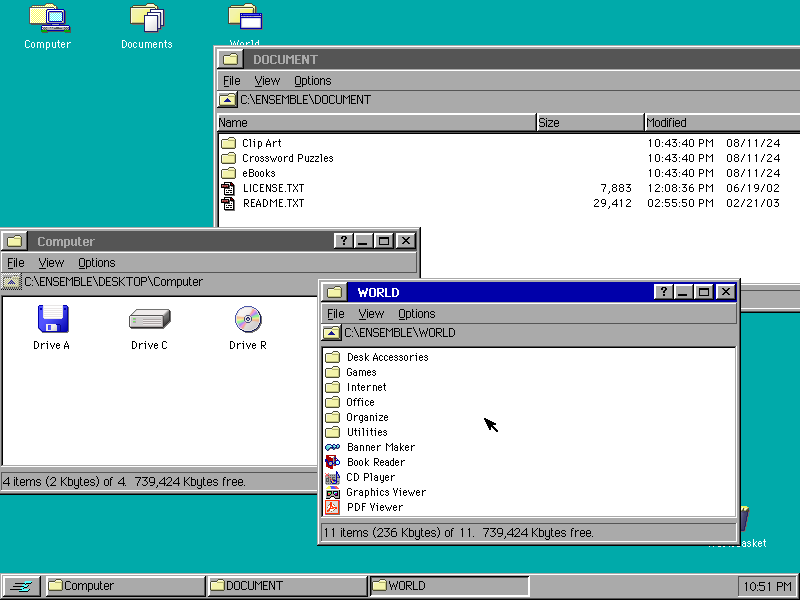Switch to DOCUMENT taskbar button
This screenshot has width=800, height=600.
pos(287,586)
